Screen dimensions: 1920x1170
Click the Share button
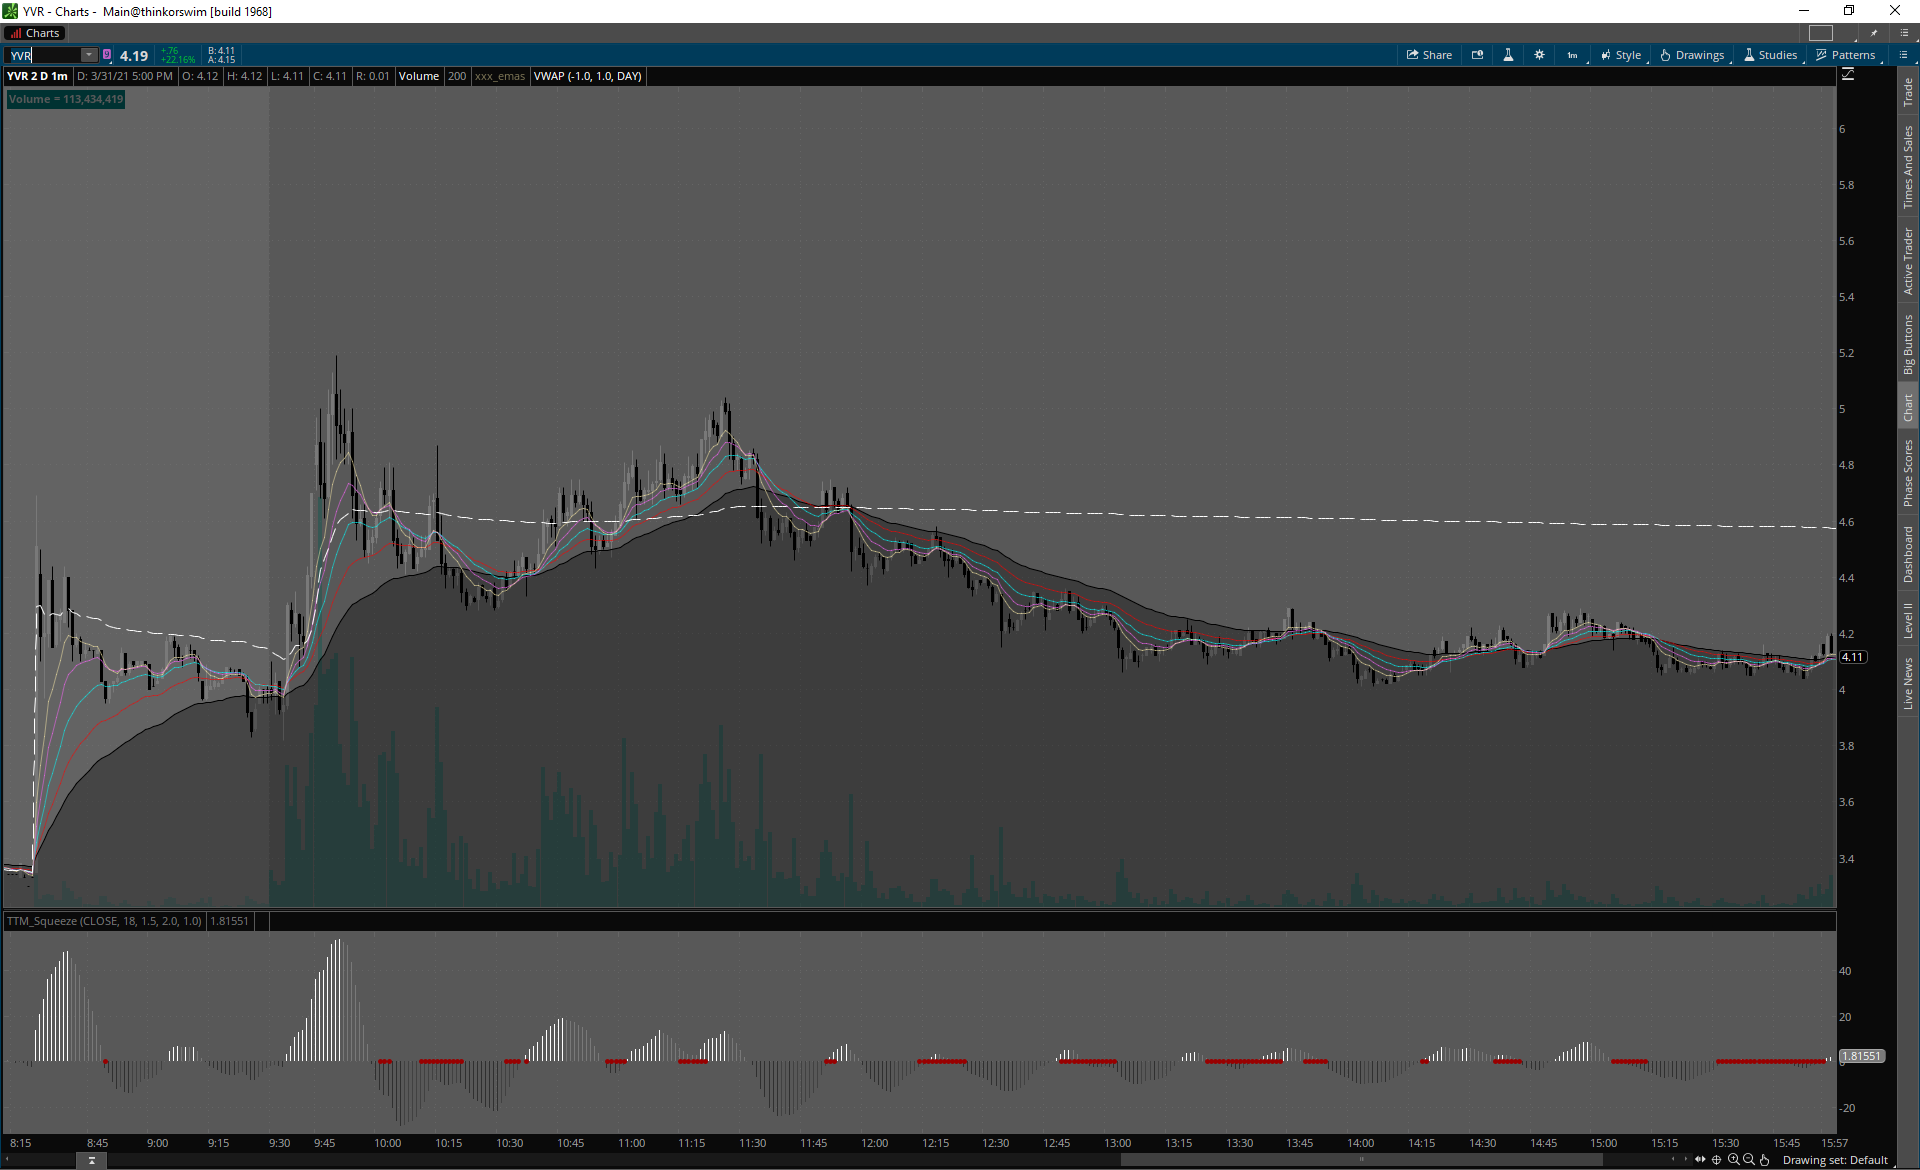pos(1429,55)
